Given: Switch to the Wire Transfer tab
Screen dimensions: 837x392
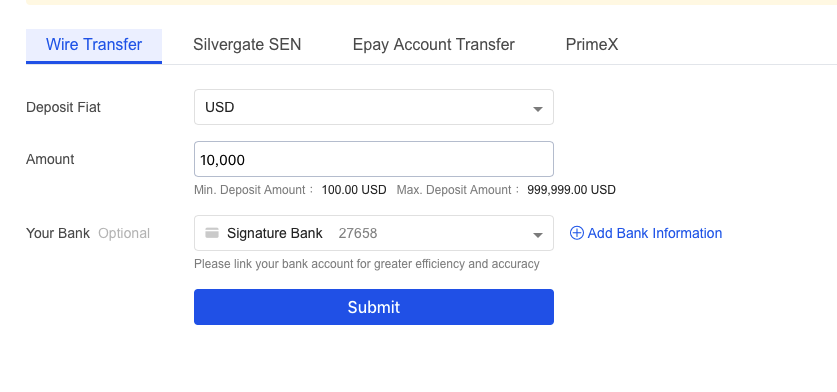Looking at the screenshot, I should tap(94, 45).
